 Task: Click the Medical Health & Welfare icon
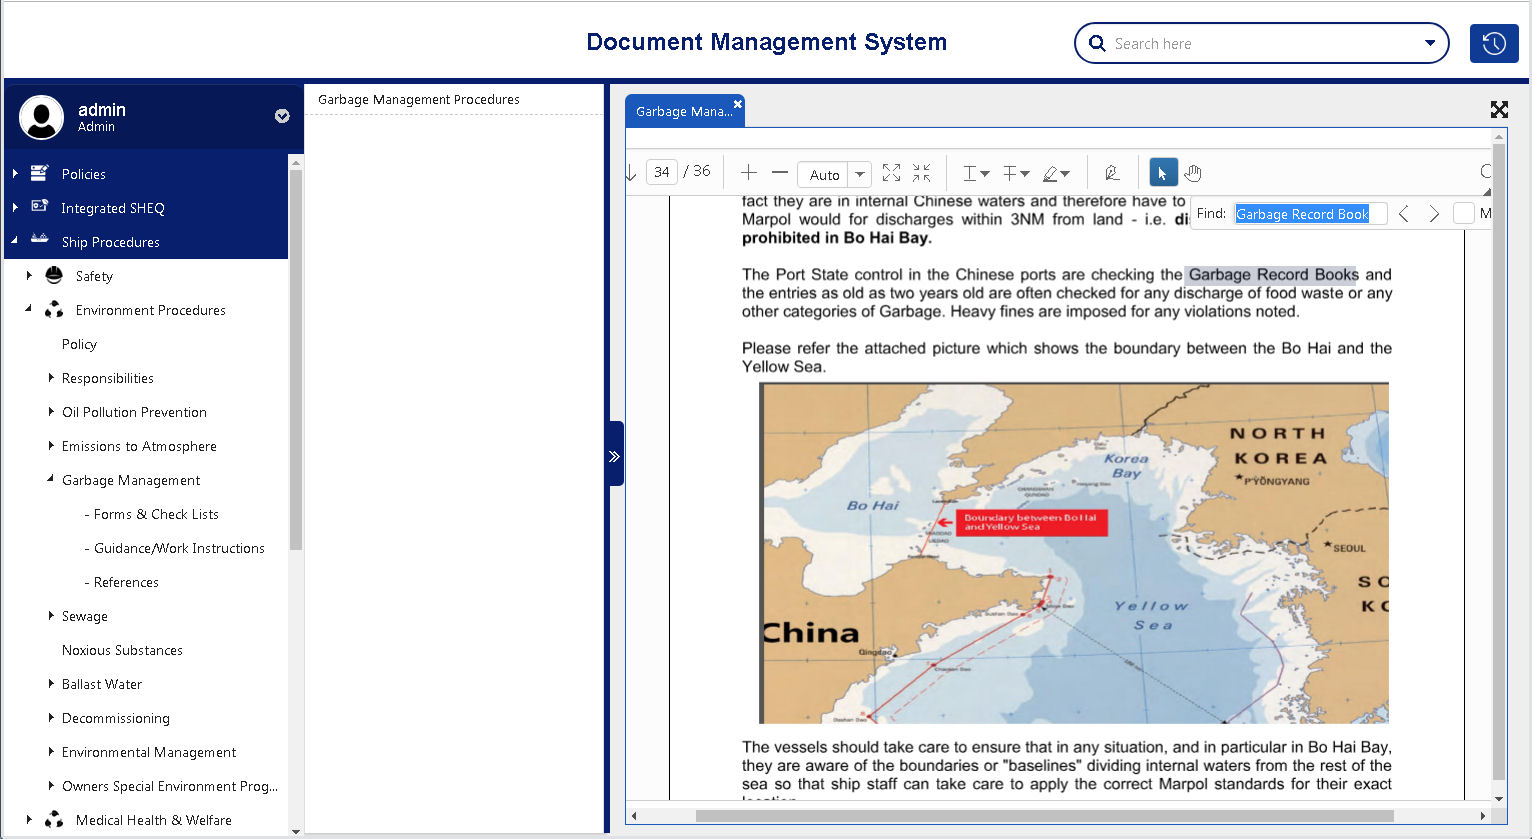coord(54,819)
